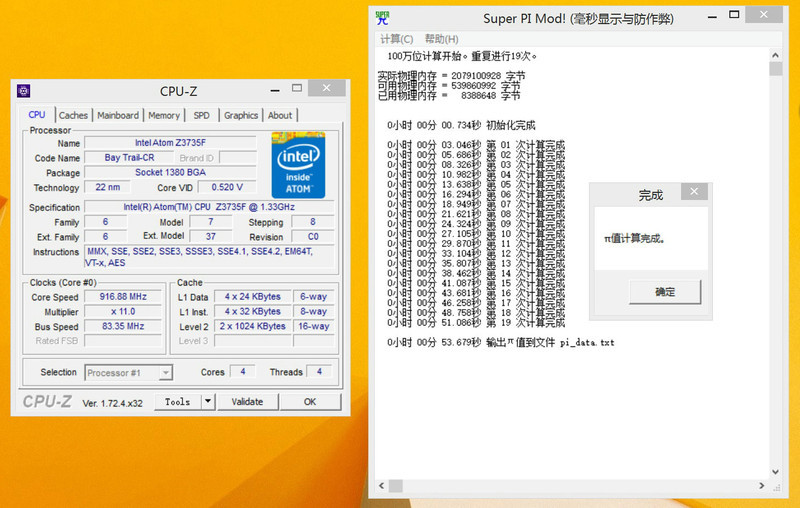
Task: Click the Bus Speed value 83.35 MHz
Action: [x=123, y=326]
